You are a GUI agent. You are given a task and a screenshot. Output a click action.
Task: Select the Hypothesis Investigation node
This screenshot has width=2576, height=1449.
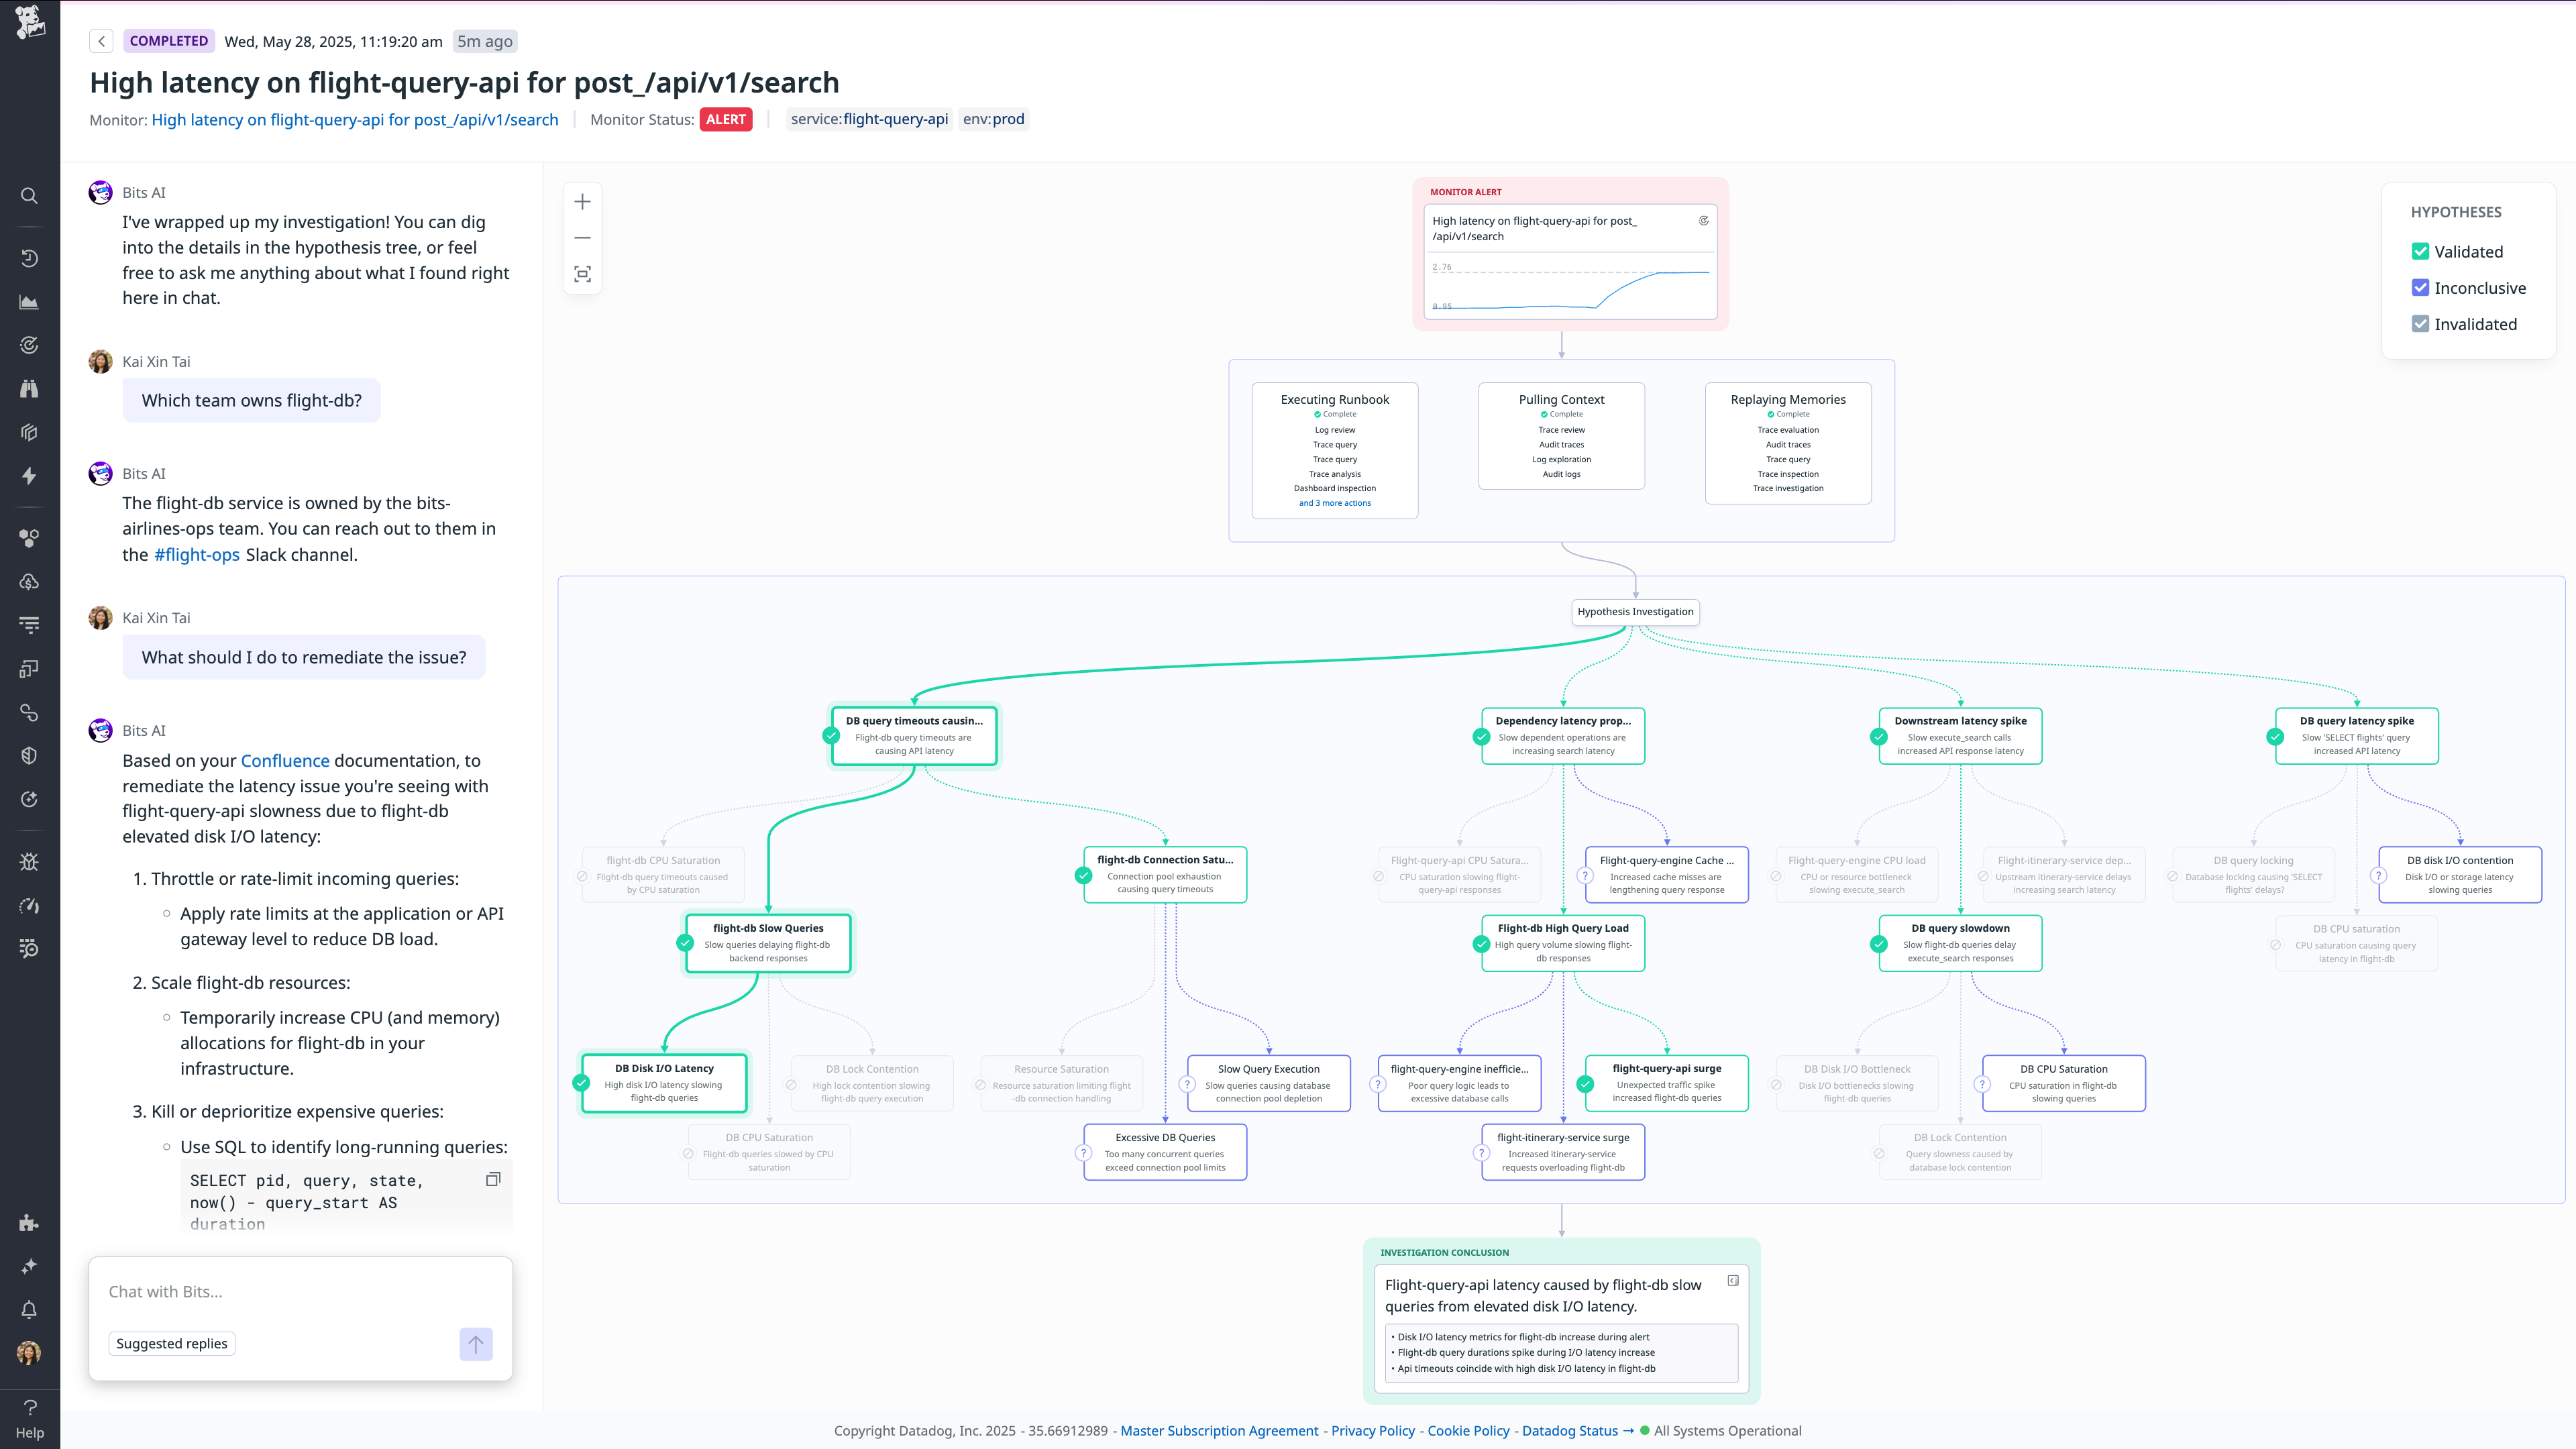coord(1635,612)
